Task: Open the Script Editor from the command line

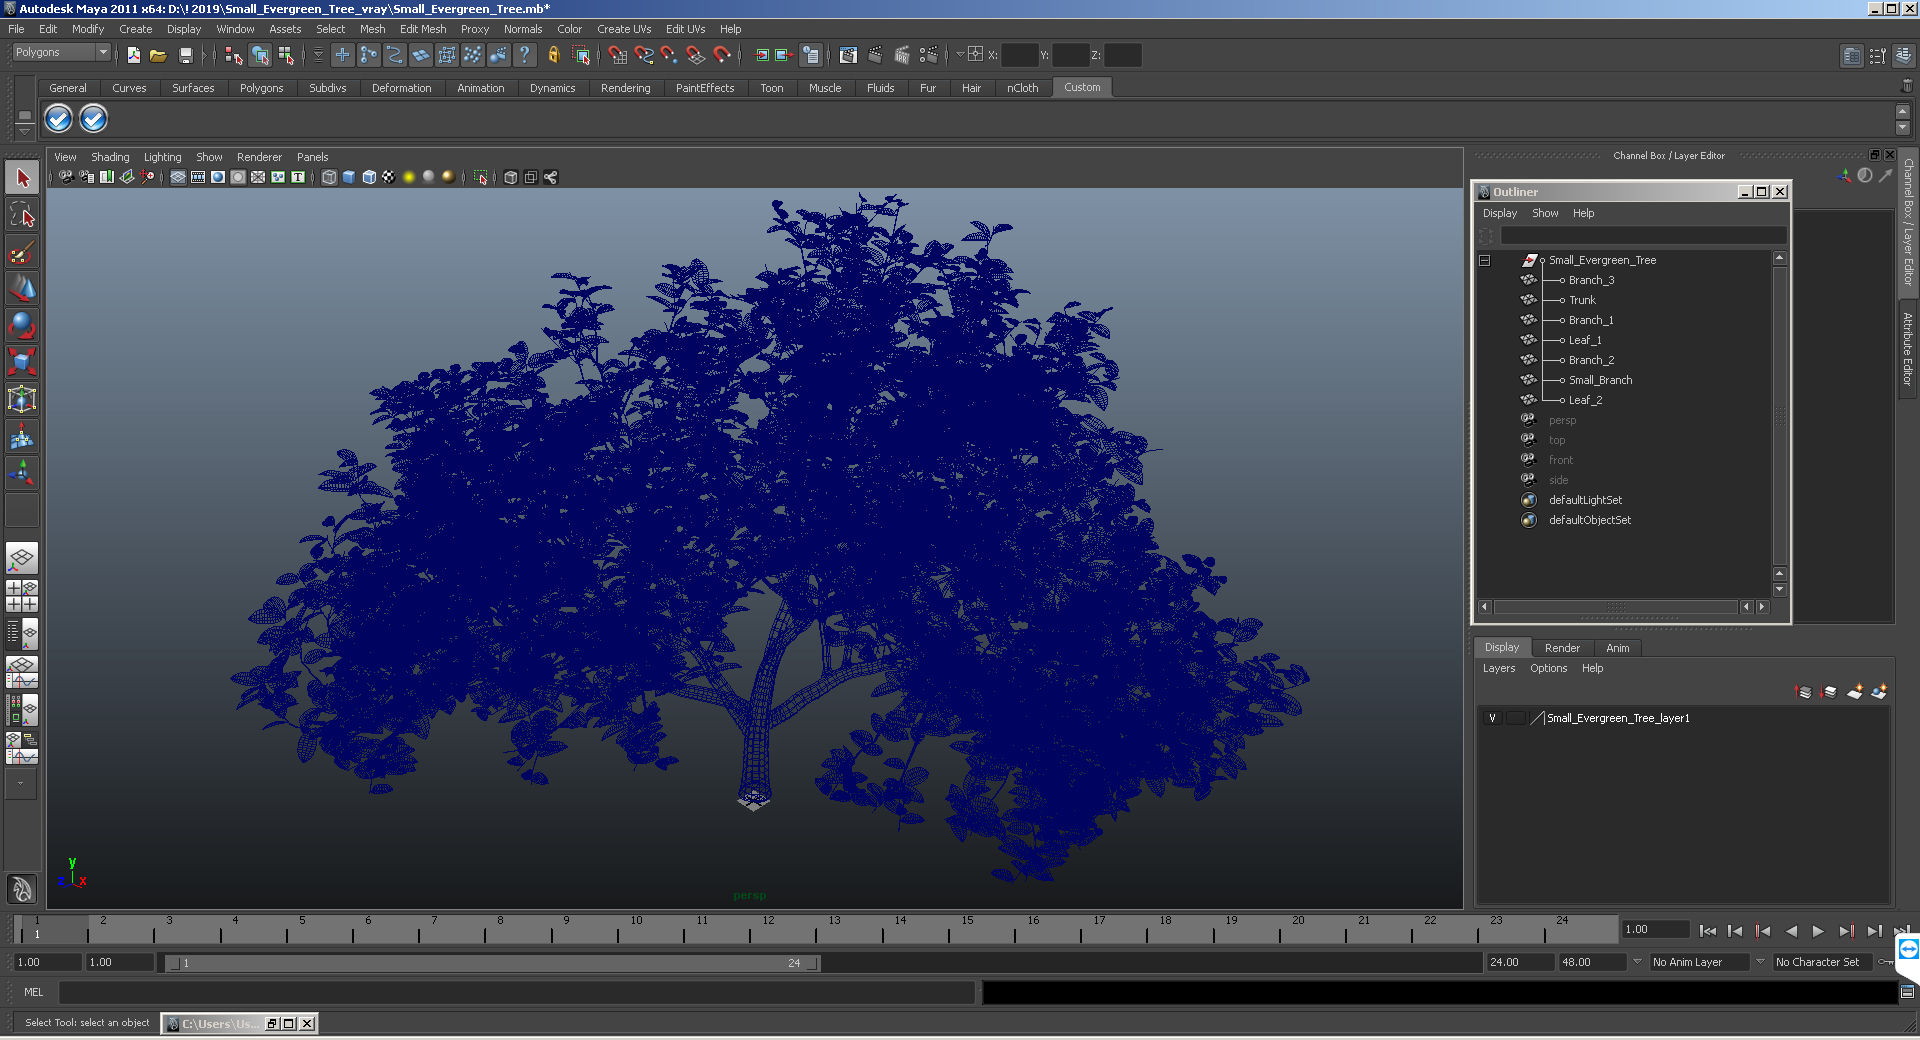Action: click(1907, 992)
